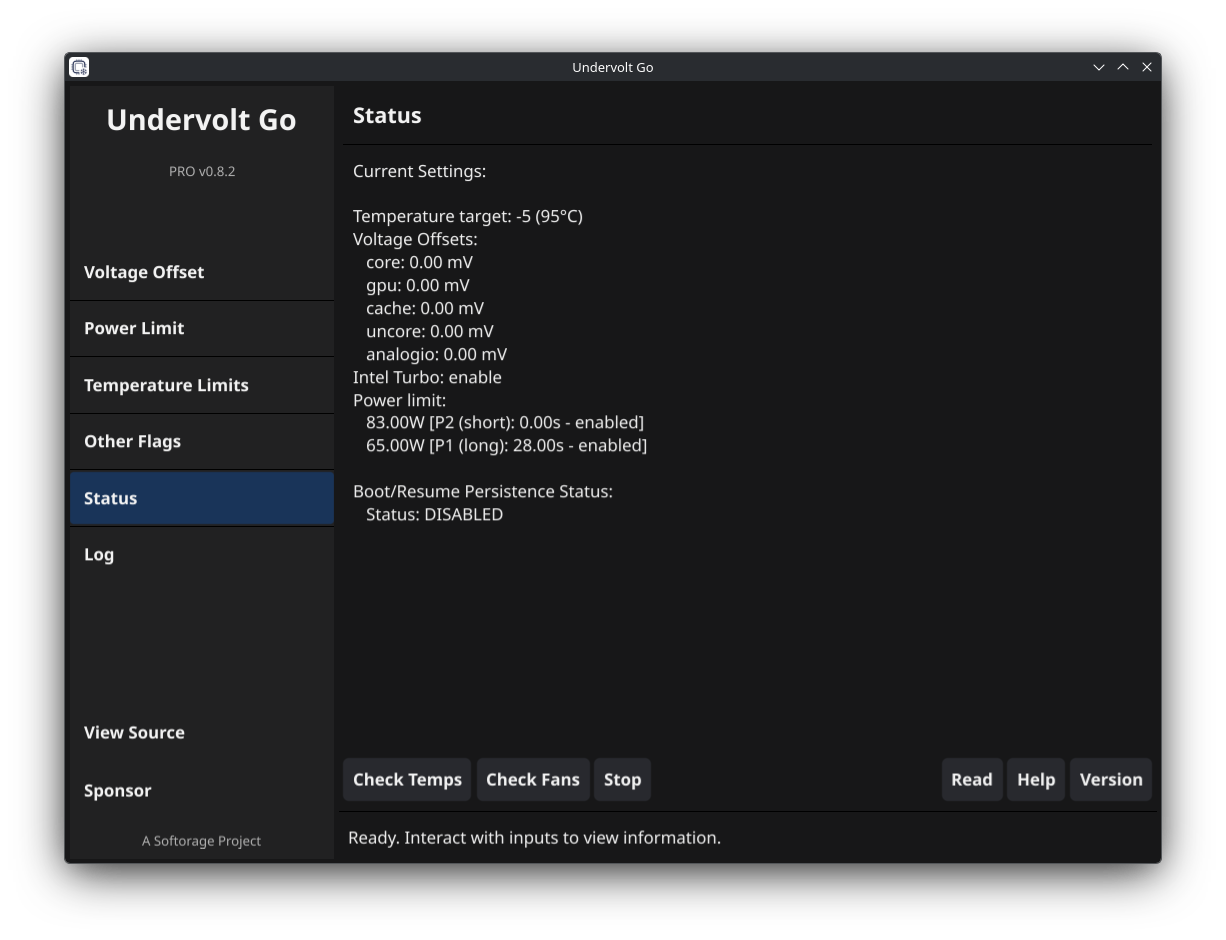
Task: Click the 'cache: 0.00 mV' line
Action: click(425, 308)
